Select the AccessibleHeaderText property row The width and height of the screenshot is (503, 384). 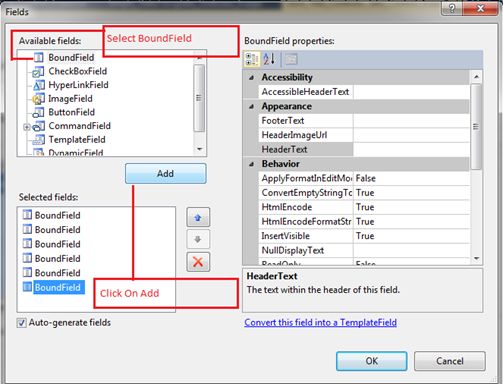point(364,92)
